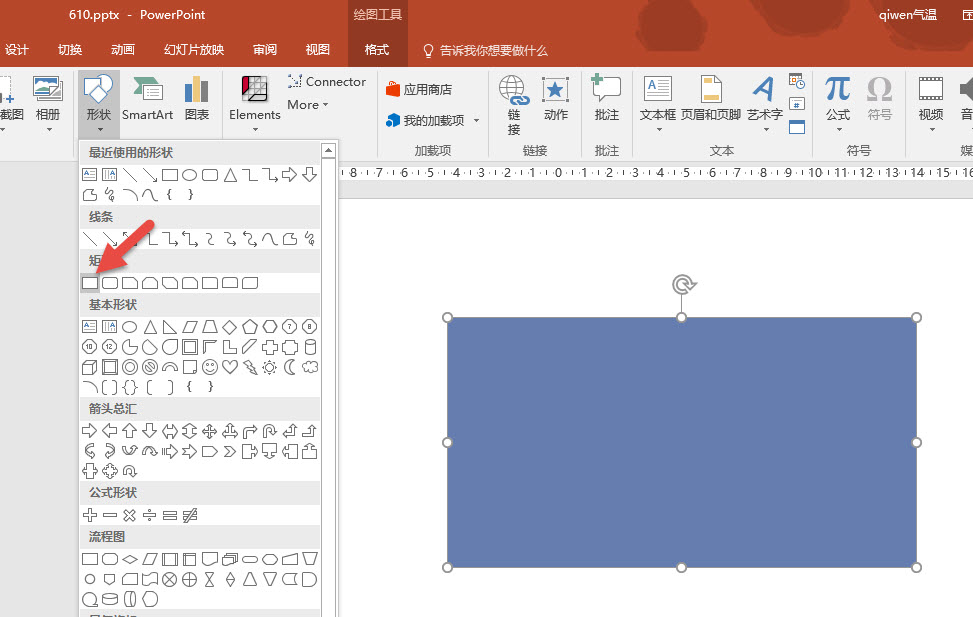The height and width of the screenshot is (617, 973).
Task: Choose the sun shape
Action: (269, 367)
